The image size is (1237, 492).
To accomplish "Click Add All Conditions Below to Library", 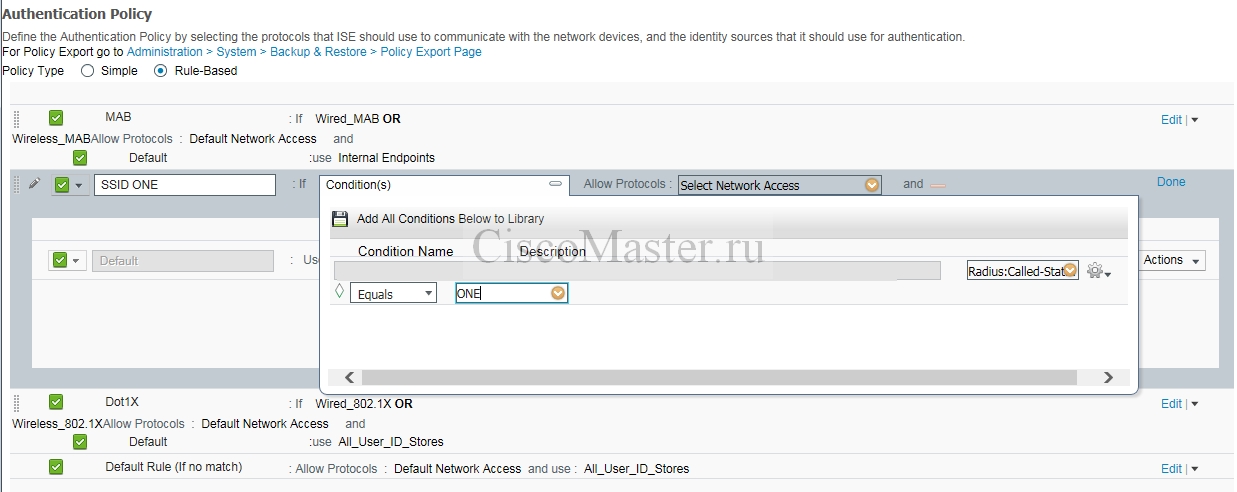I will point(451,218).
